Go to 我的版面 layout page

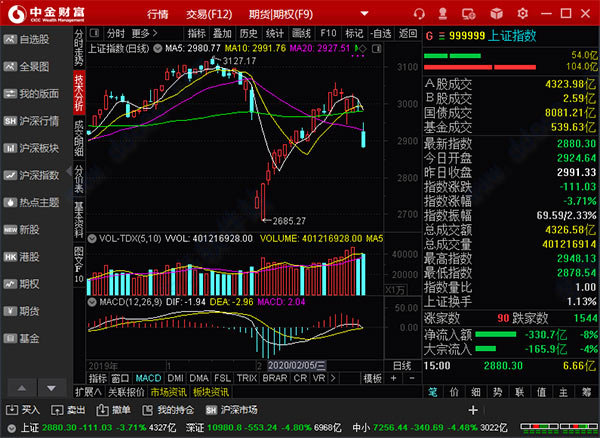click(31, 94)
